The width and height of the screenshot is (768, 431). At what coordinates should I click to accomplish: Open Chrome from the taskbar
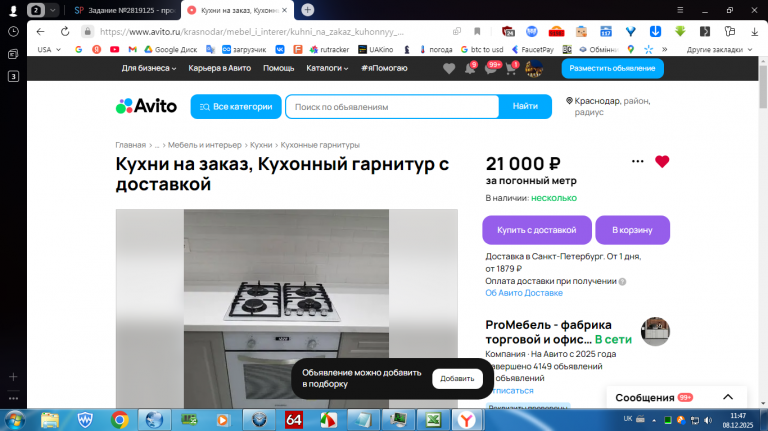point(120,420)
